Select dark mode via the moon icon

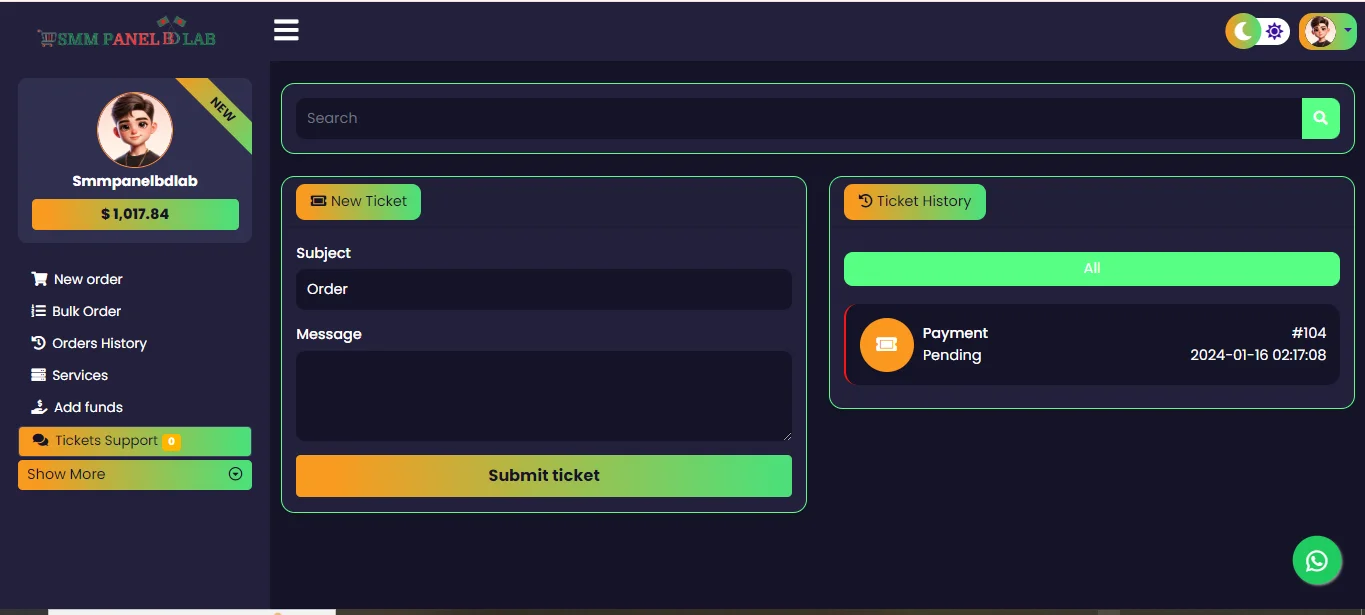[x=1243, y=31]
